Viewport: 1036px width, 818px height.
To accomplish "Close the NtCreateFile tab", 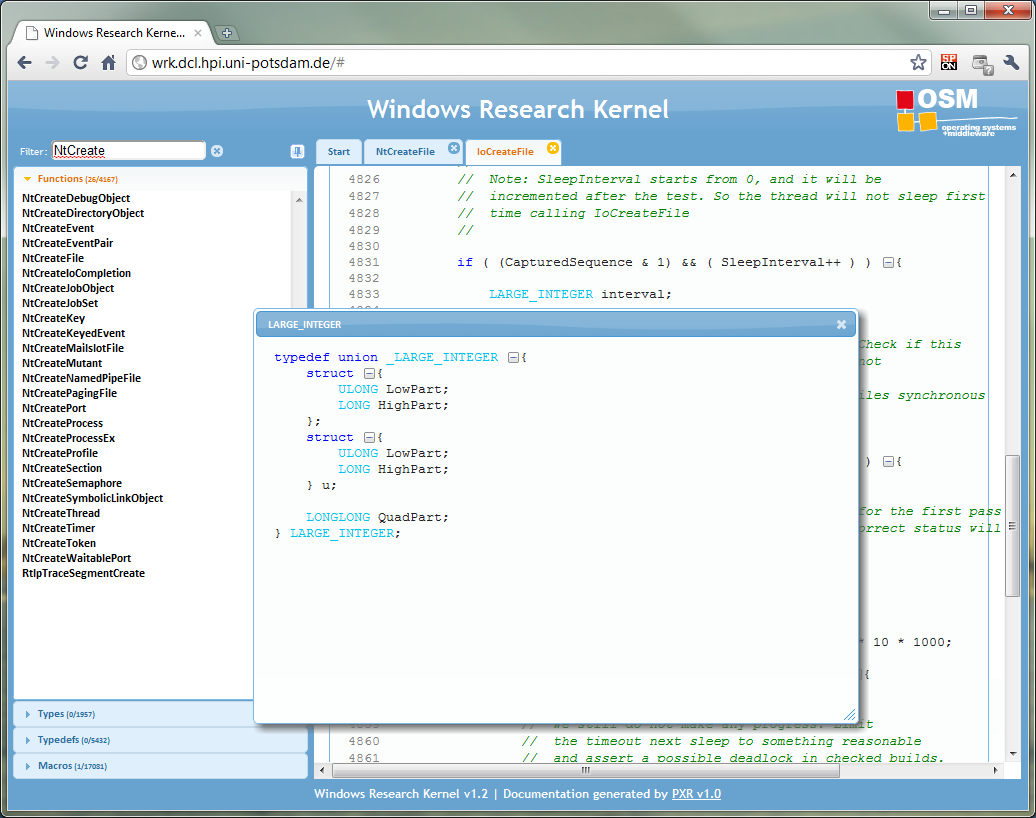I will coord(454,148).
